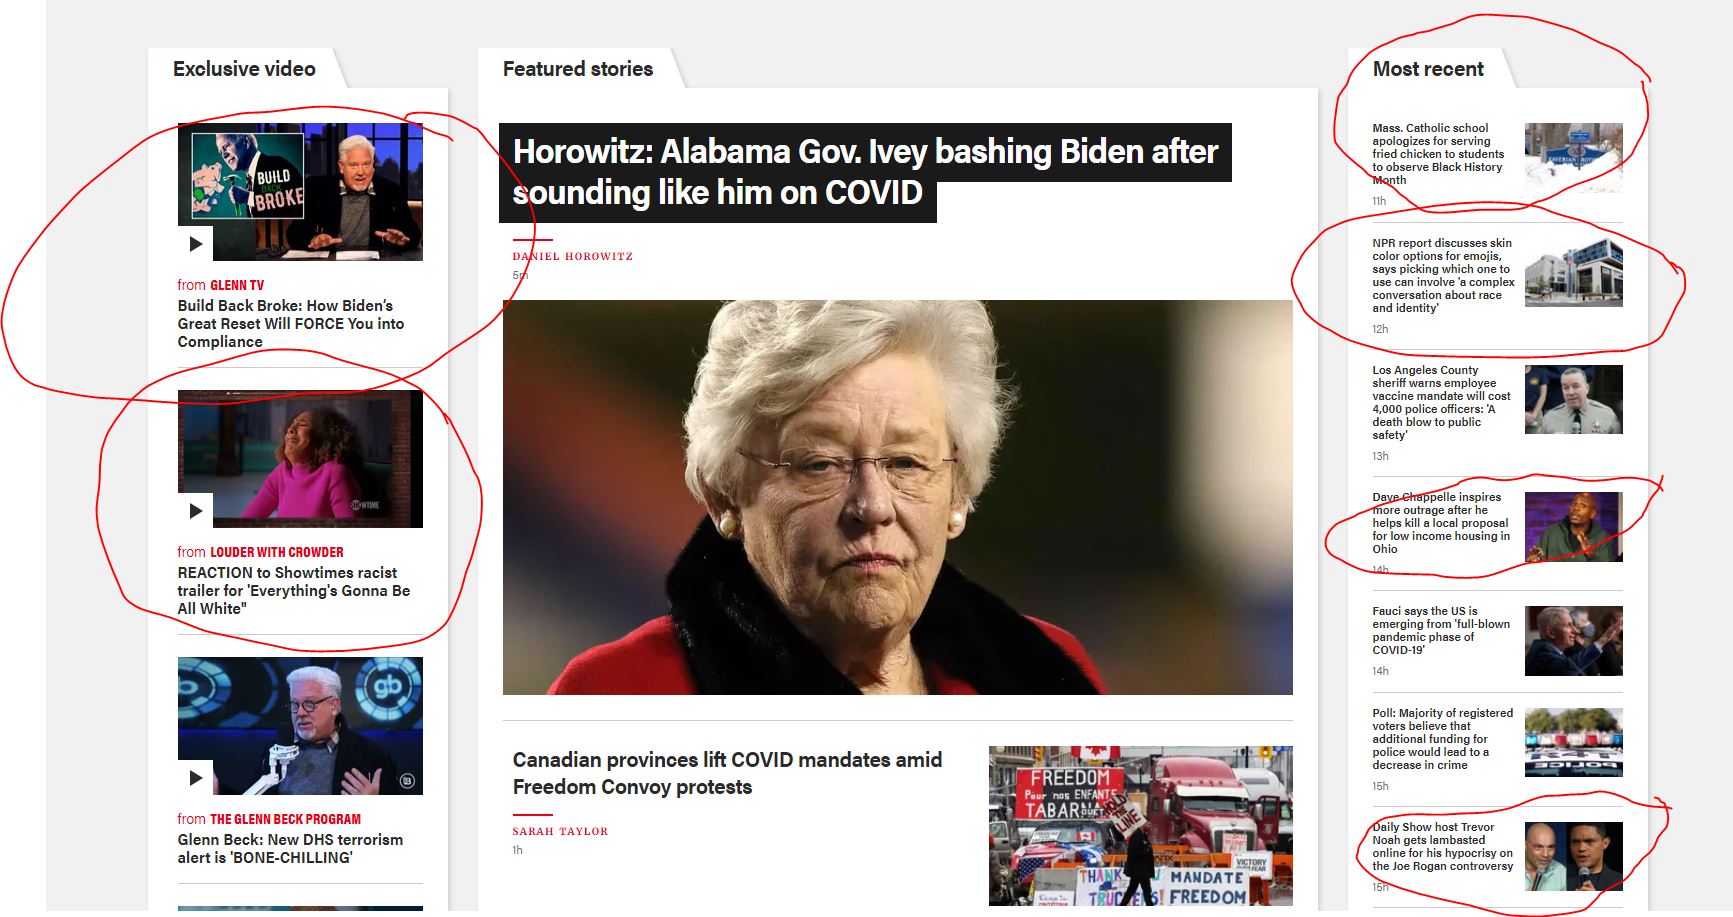Open the Glenn TV source link
Viewport: 1733px width, 917px height.
point(237,285)
